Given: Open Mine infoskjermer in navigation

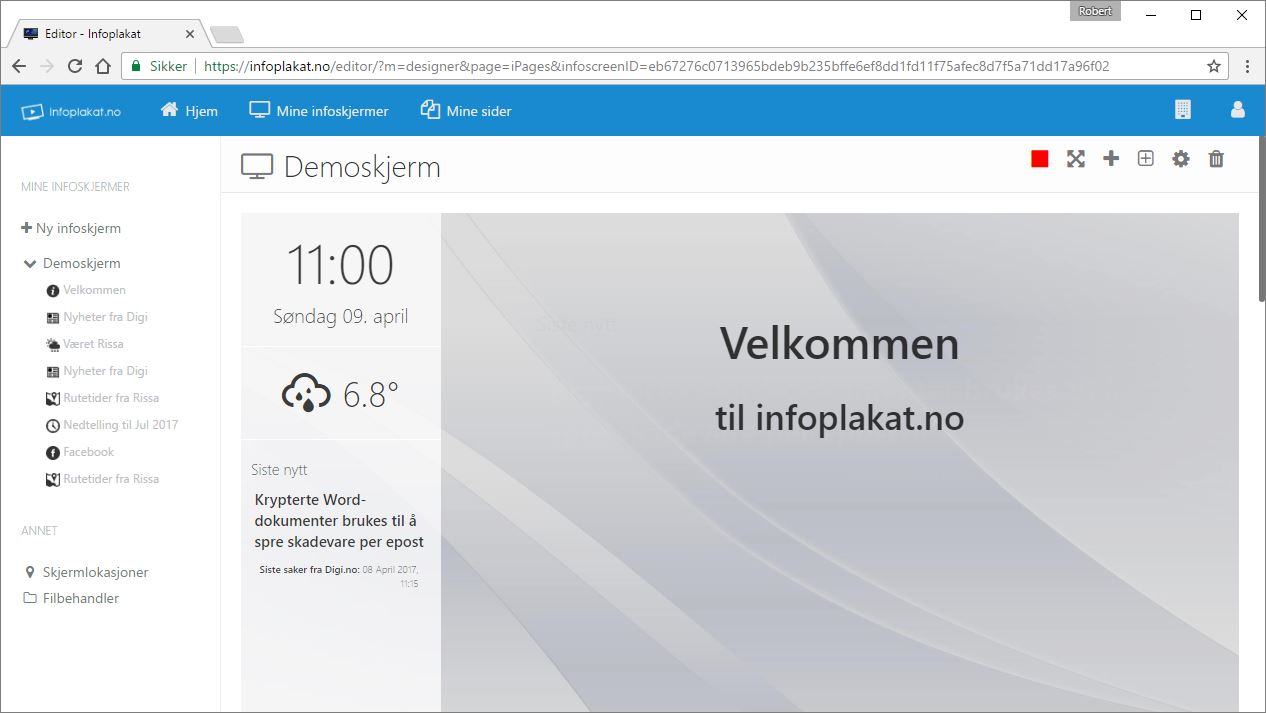Looking at the screenshot, I should point(319,111).
